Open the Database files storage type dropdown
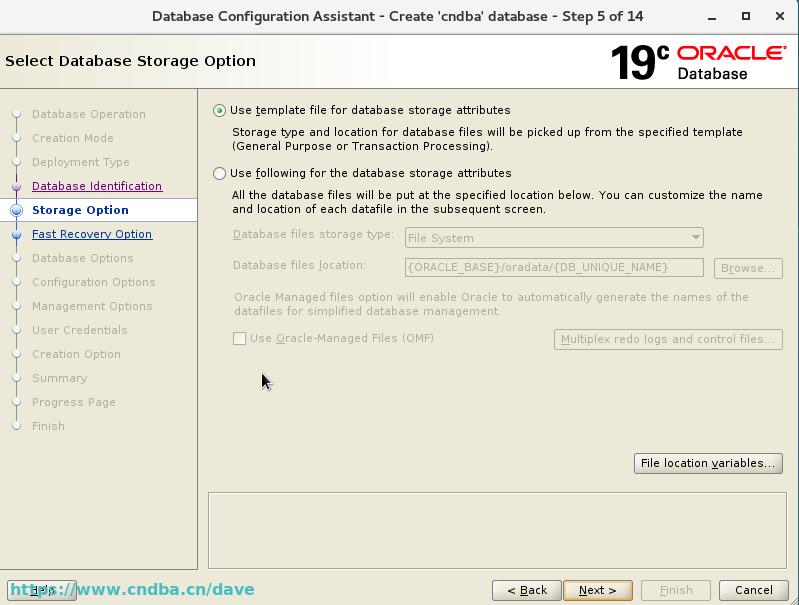Viewport: 799px width, 605px height. pos(554,238)
